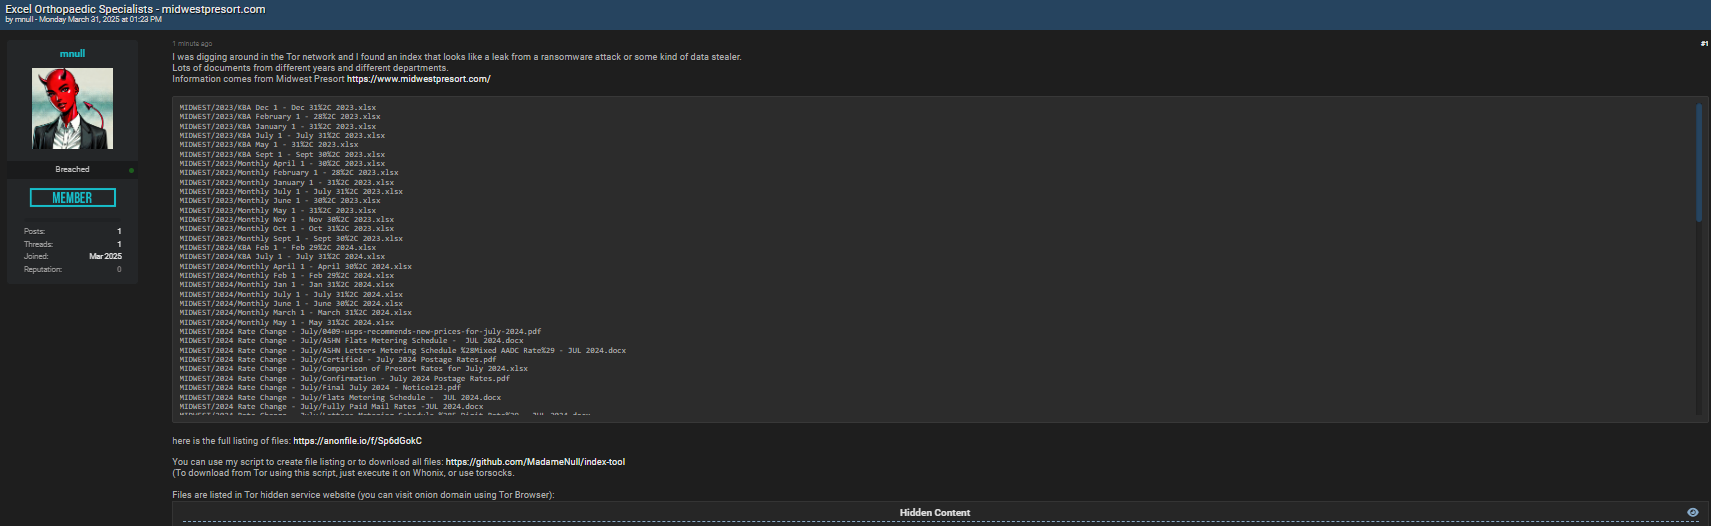Click the Joined Mar 2025 date
The height and width of the screenshot is (526, 1711).
pyautogui.click(x=105, y=257)
